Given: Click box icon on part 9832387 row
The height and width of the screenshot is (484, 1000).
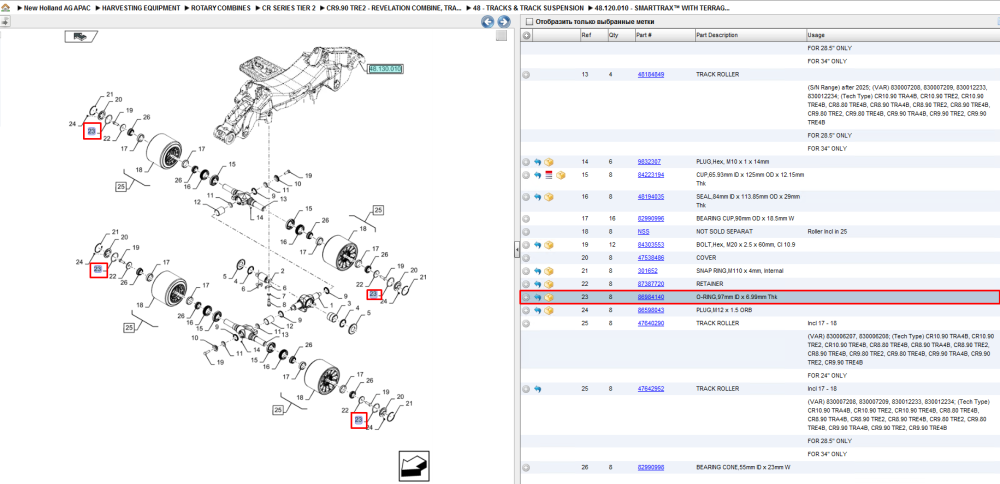Looking at the screenshot, I should 548,162.
